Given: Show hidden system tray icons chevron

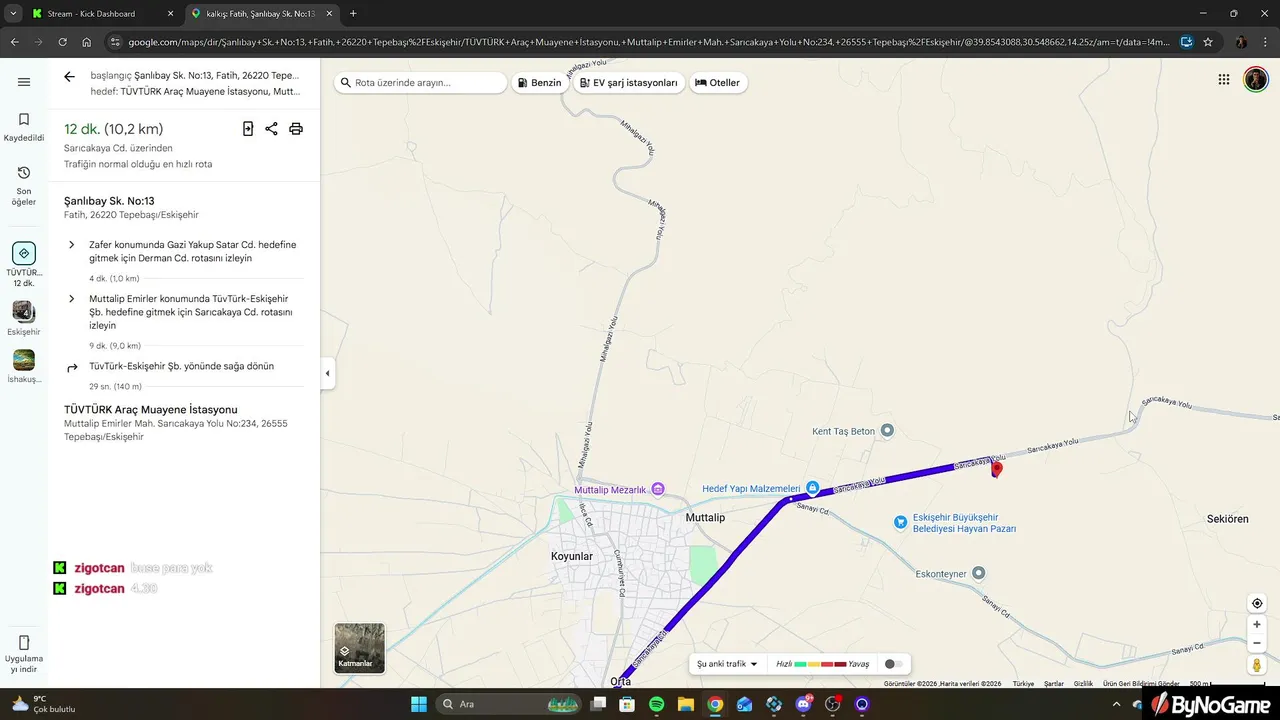Looking at the screenshot, I should pyautogui.click(x=1116, y=704).
